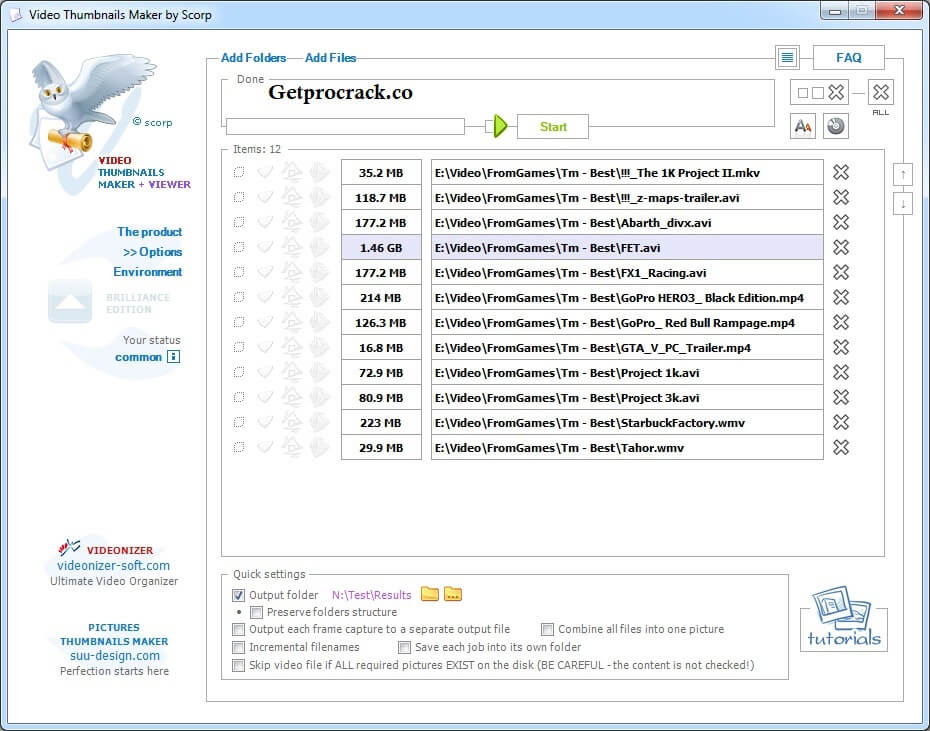Image resolution: width=930 pixels, height=731 pixels.
Task: Select the GTA_V_PC_Trailer.mp4 file path
Action: tap(627, 348)
